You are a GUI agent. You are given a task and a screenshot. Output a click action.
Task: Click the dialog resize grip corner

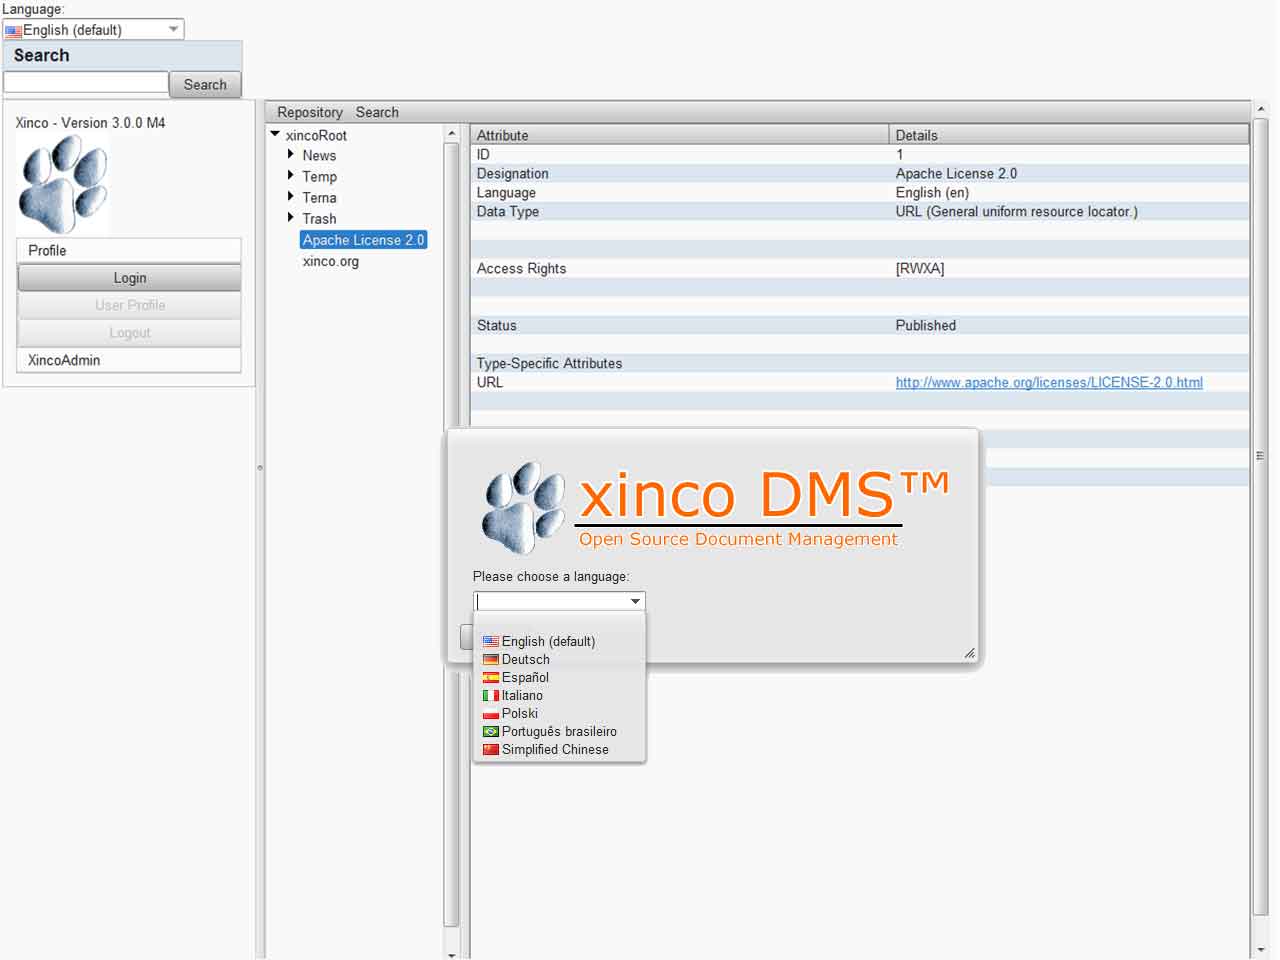[969, 653]
